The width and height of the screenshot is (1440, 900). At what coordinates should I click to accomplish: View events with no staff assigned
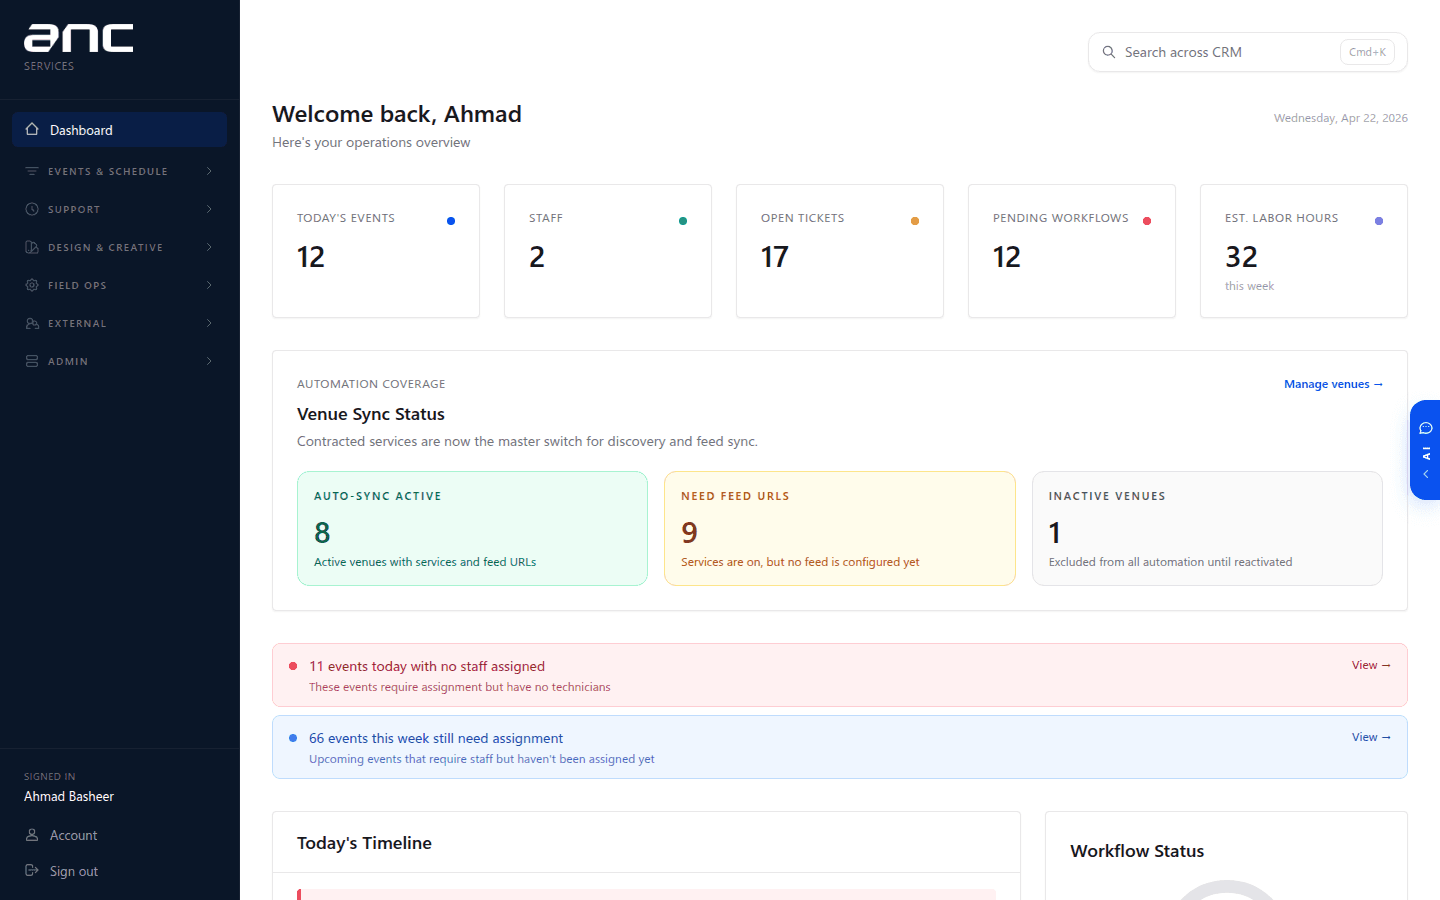point(1371,665)
